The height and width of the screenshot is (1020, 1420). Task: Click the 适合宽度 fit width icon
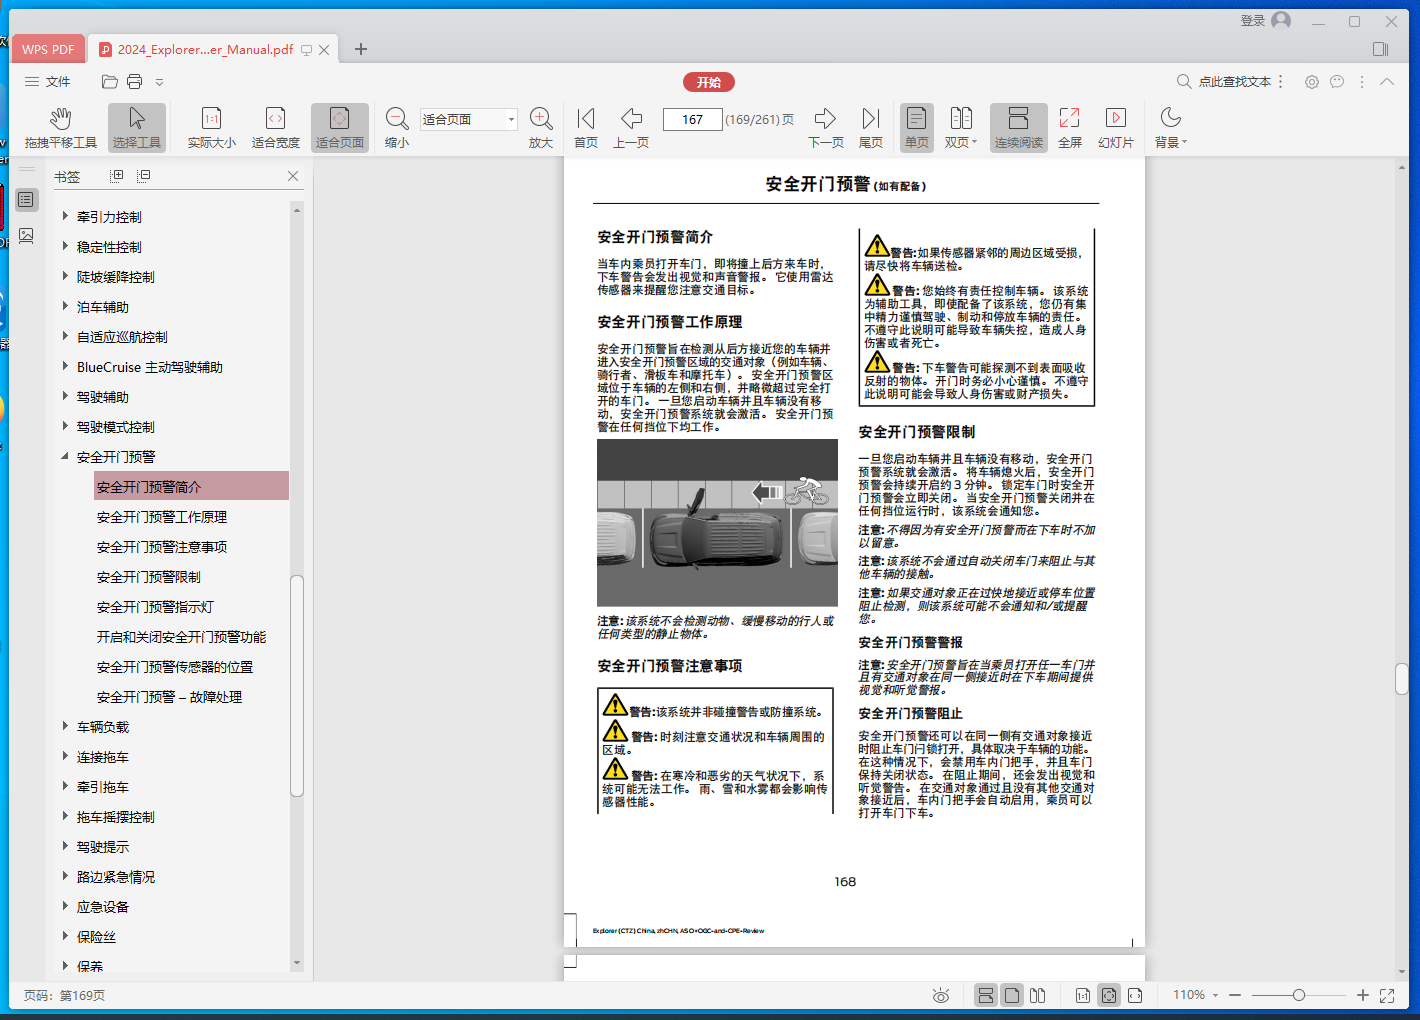coord(275,127)
